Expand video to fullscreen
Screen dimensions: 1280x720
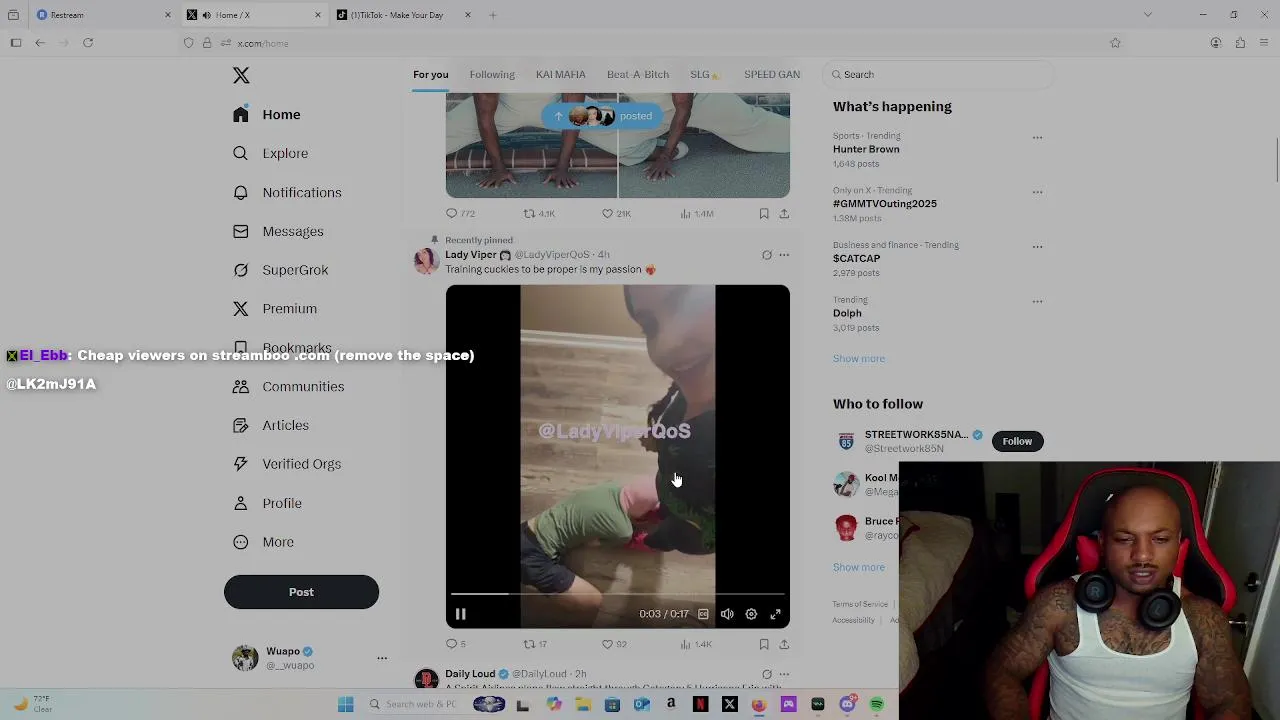pyautogui.click(x=775, y=614)
